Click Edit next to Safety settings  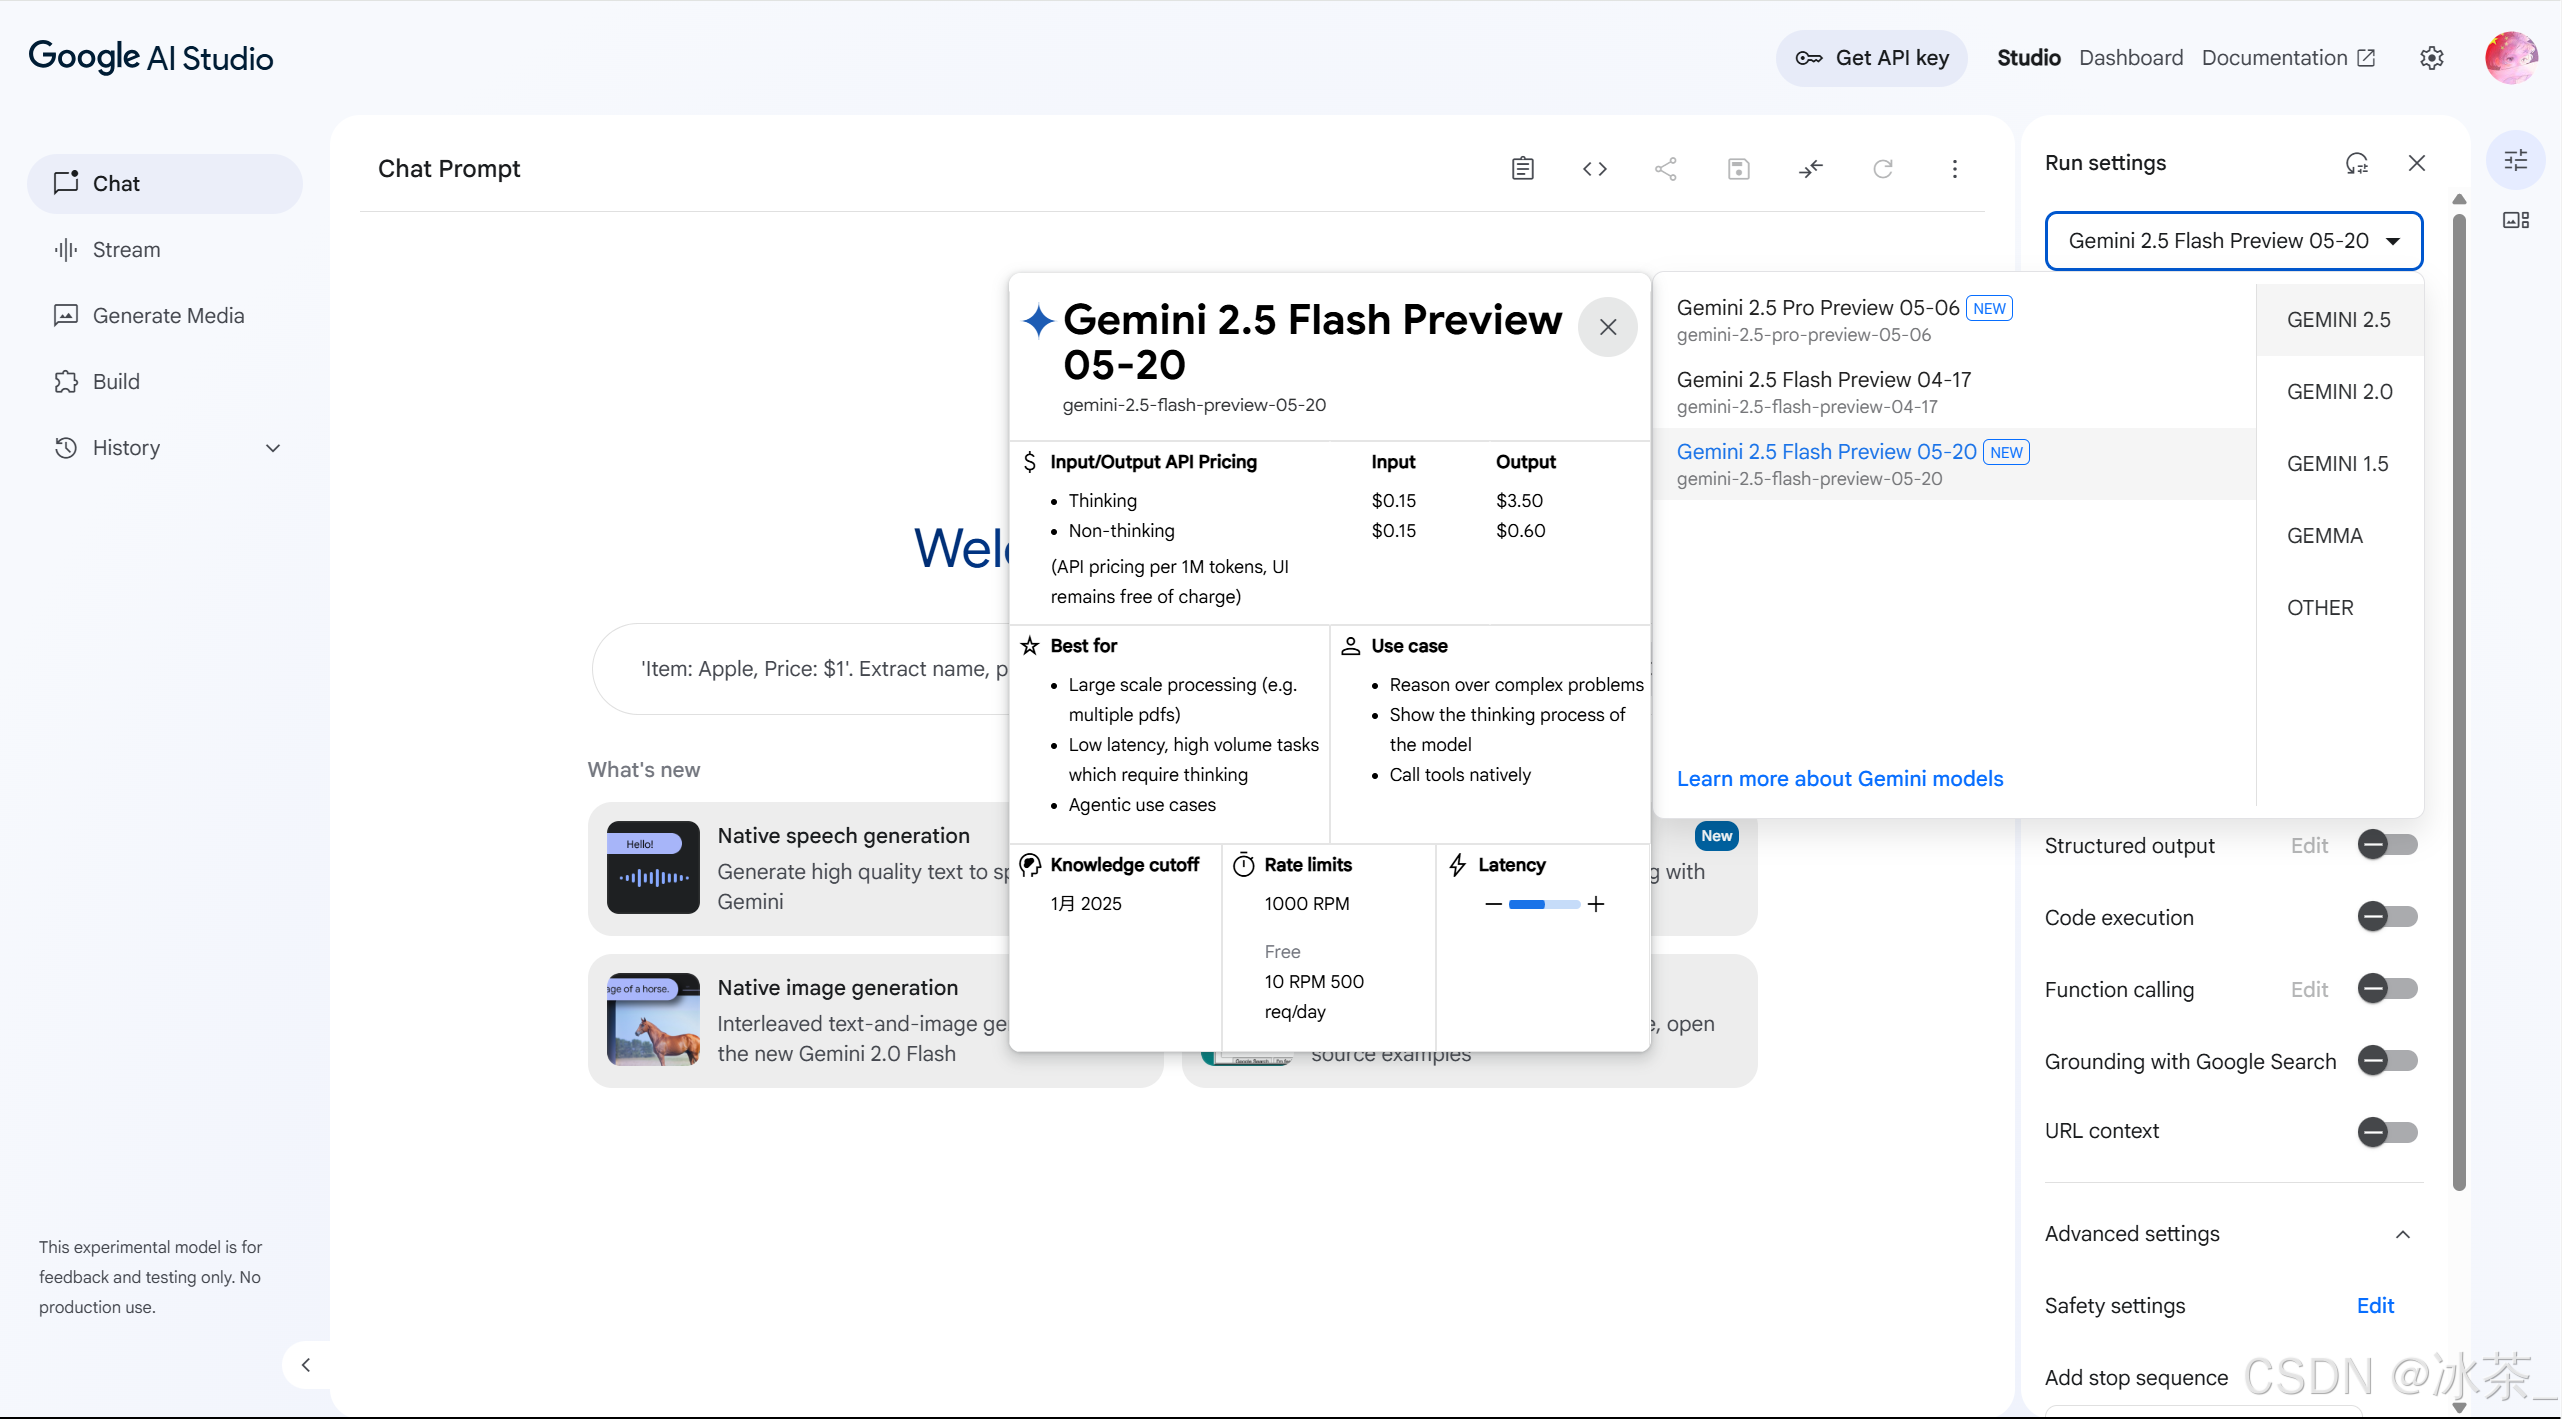click(x=2375, y=1306)
